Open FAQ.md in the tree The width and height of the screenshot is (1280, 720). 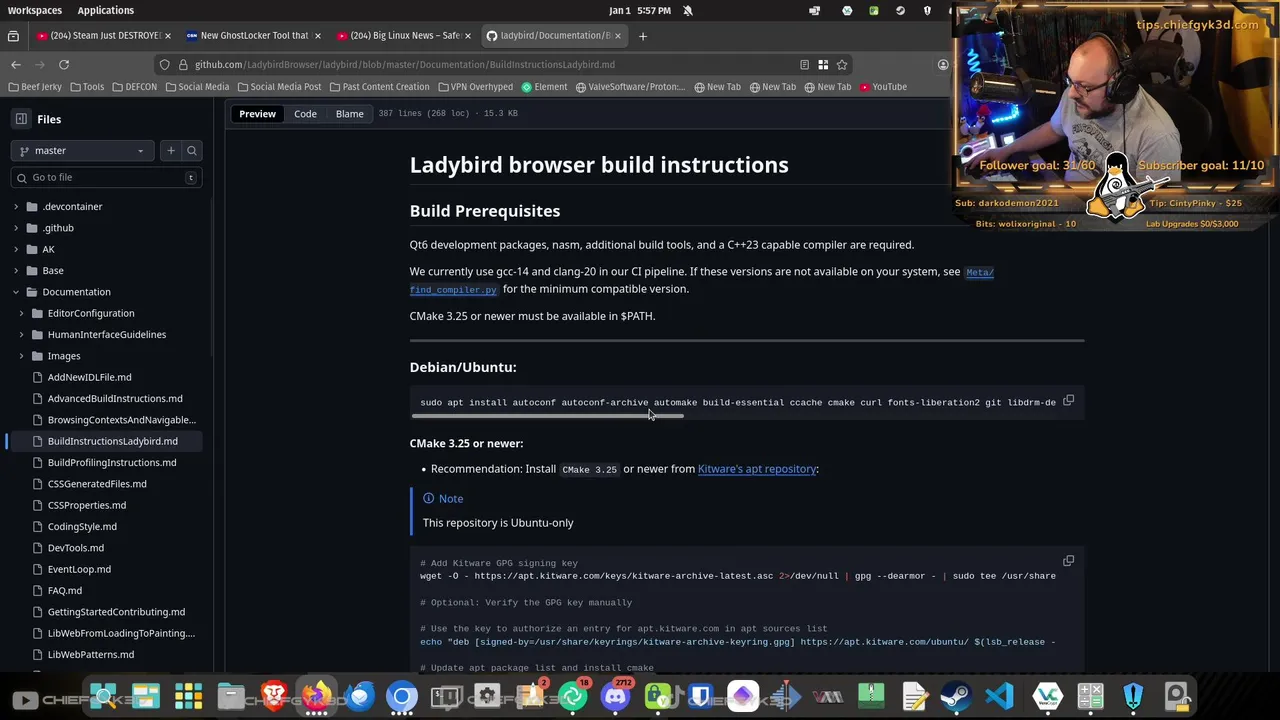65,591
